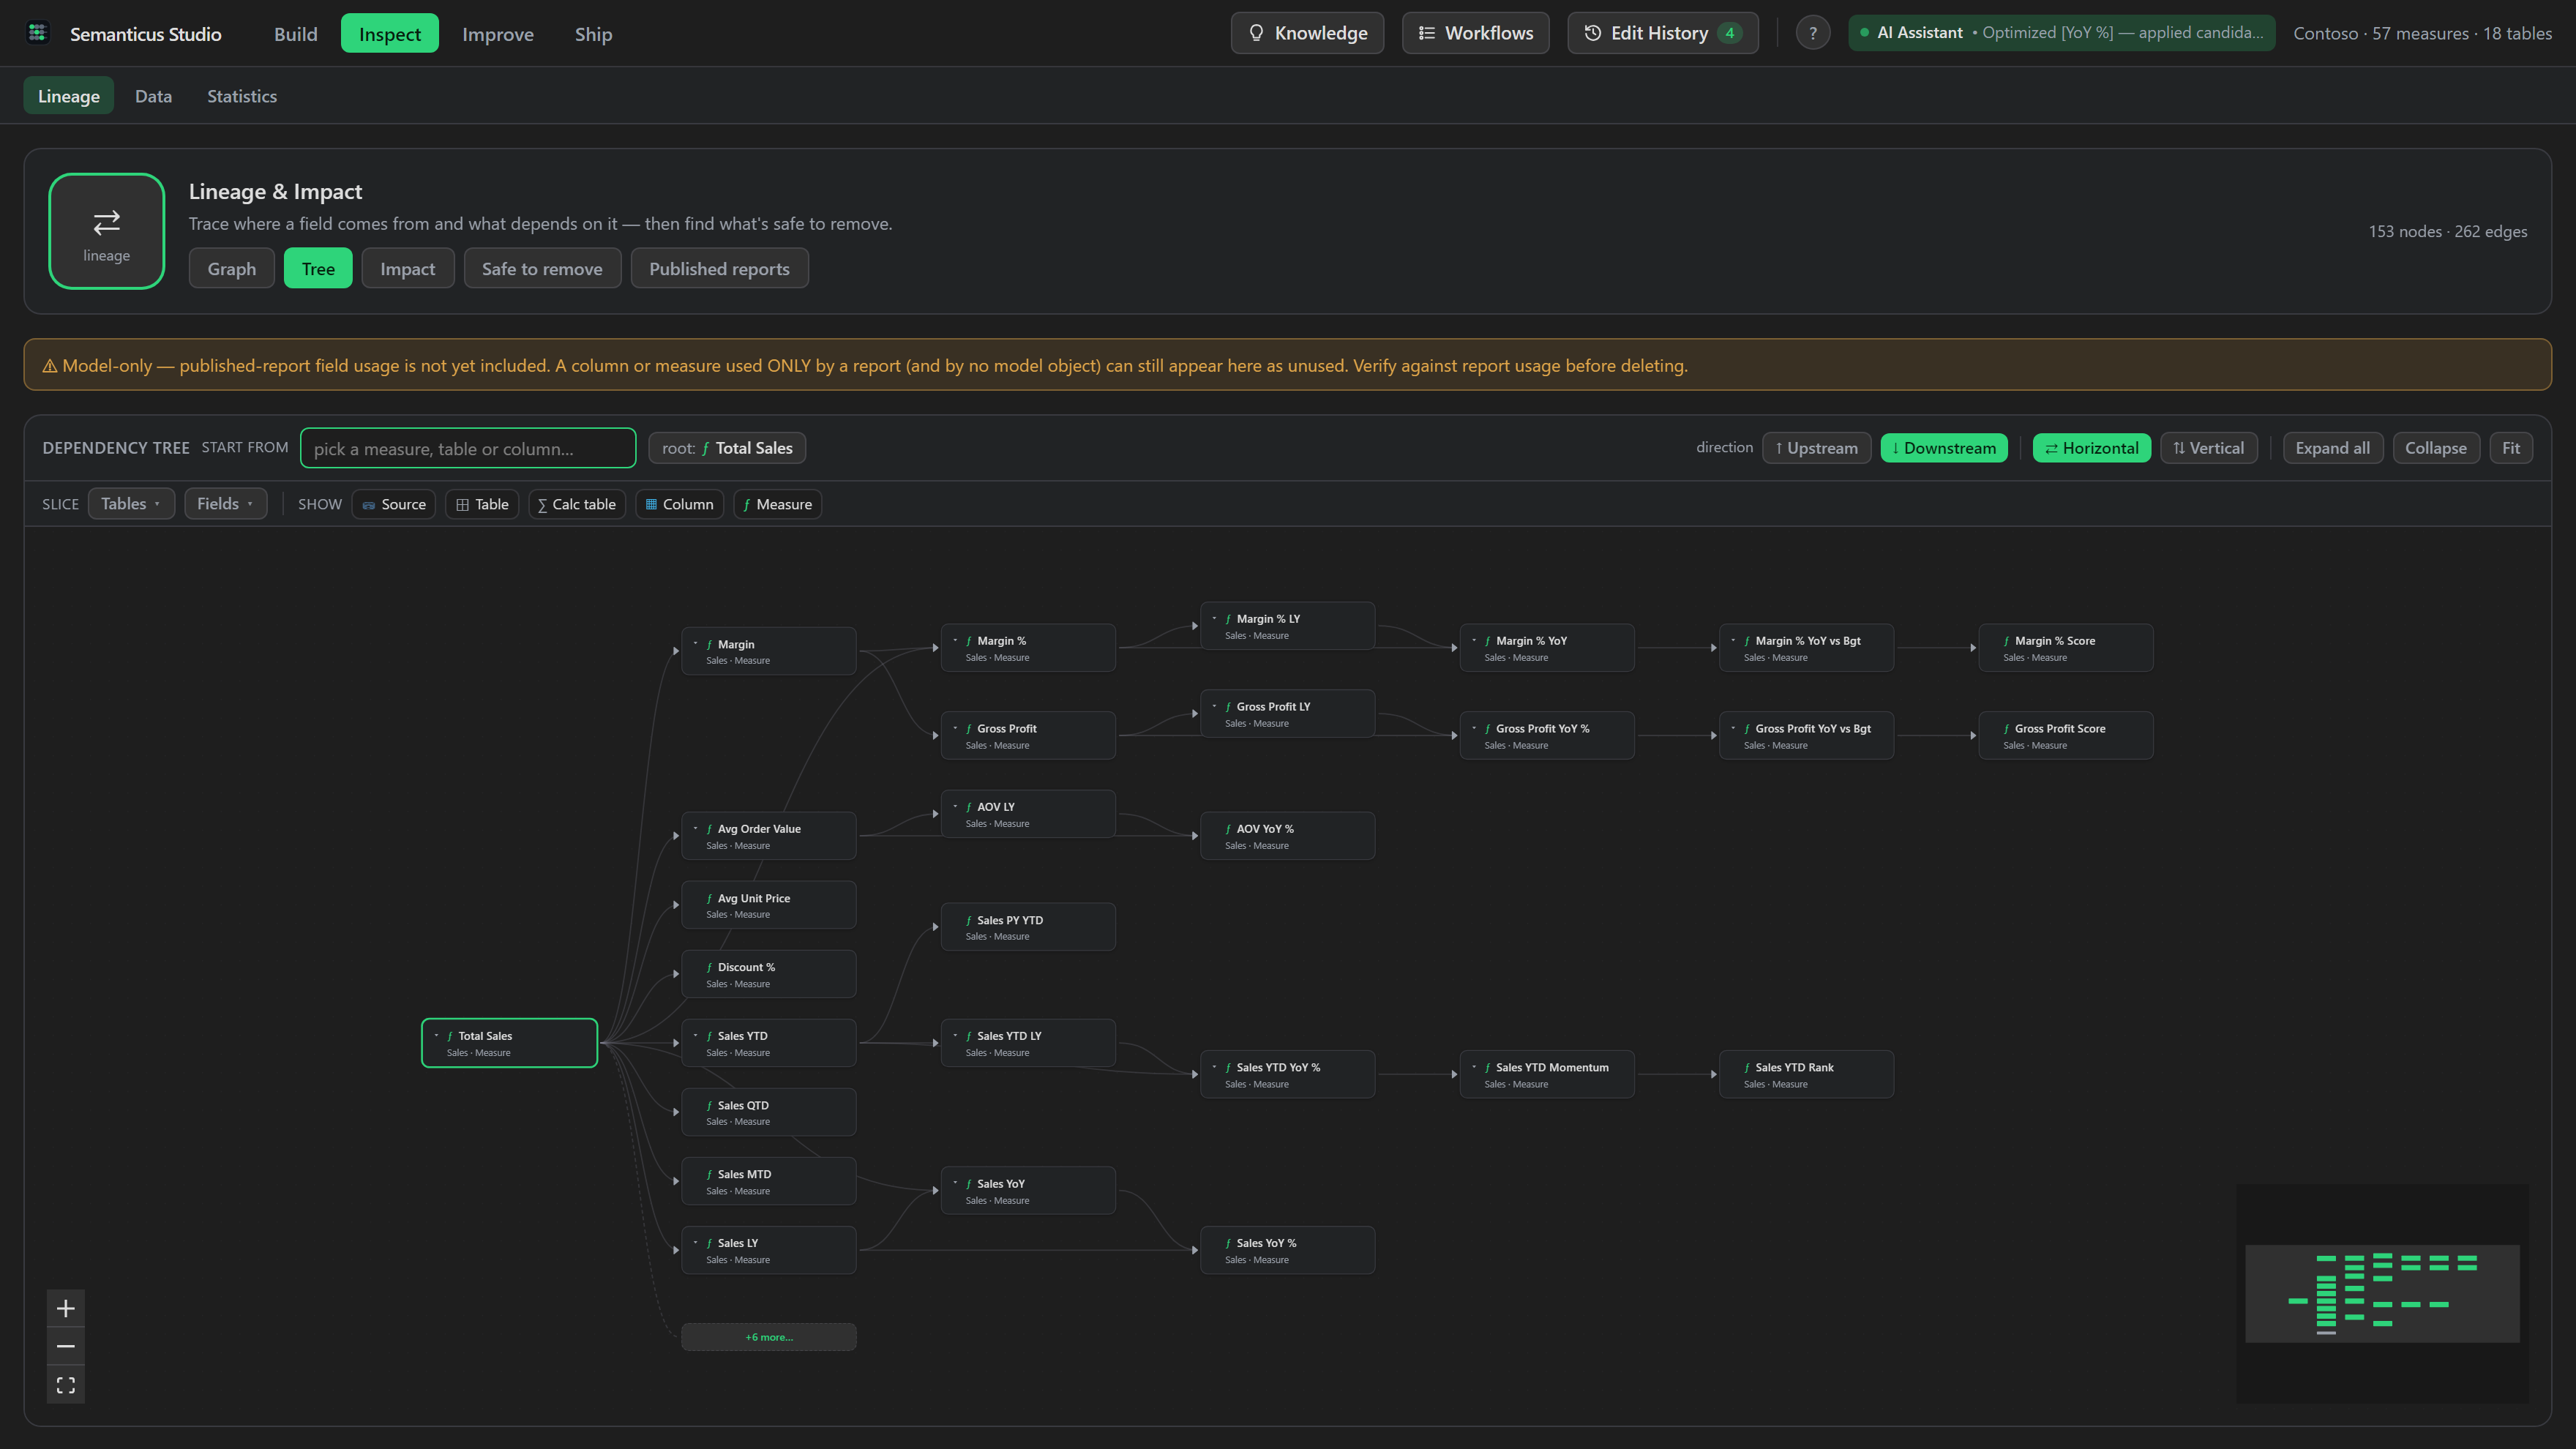Open the Fields slice dropdown
Screen dimensions: 2576x1449
225,504
